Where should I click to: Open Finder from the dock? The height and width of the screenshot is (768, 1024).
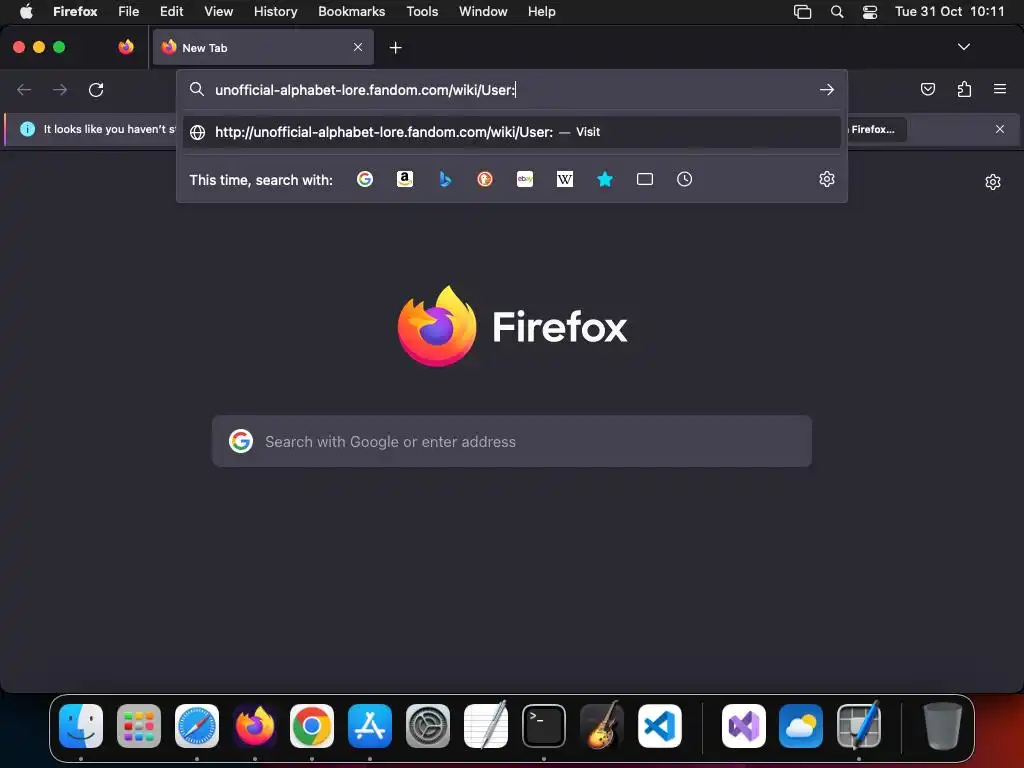point(81,726)
